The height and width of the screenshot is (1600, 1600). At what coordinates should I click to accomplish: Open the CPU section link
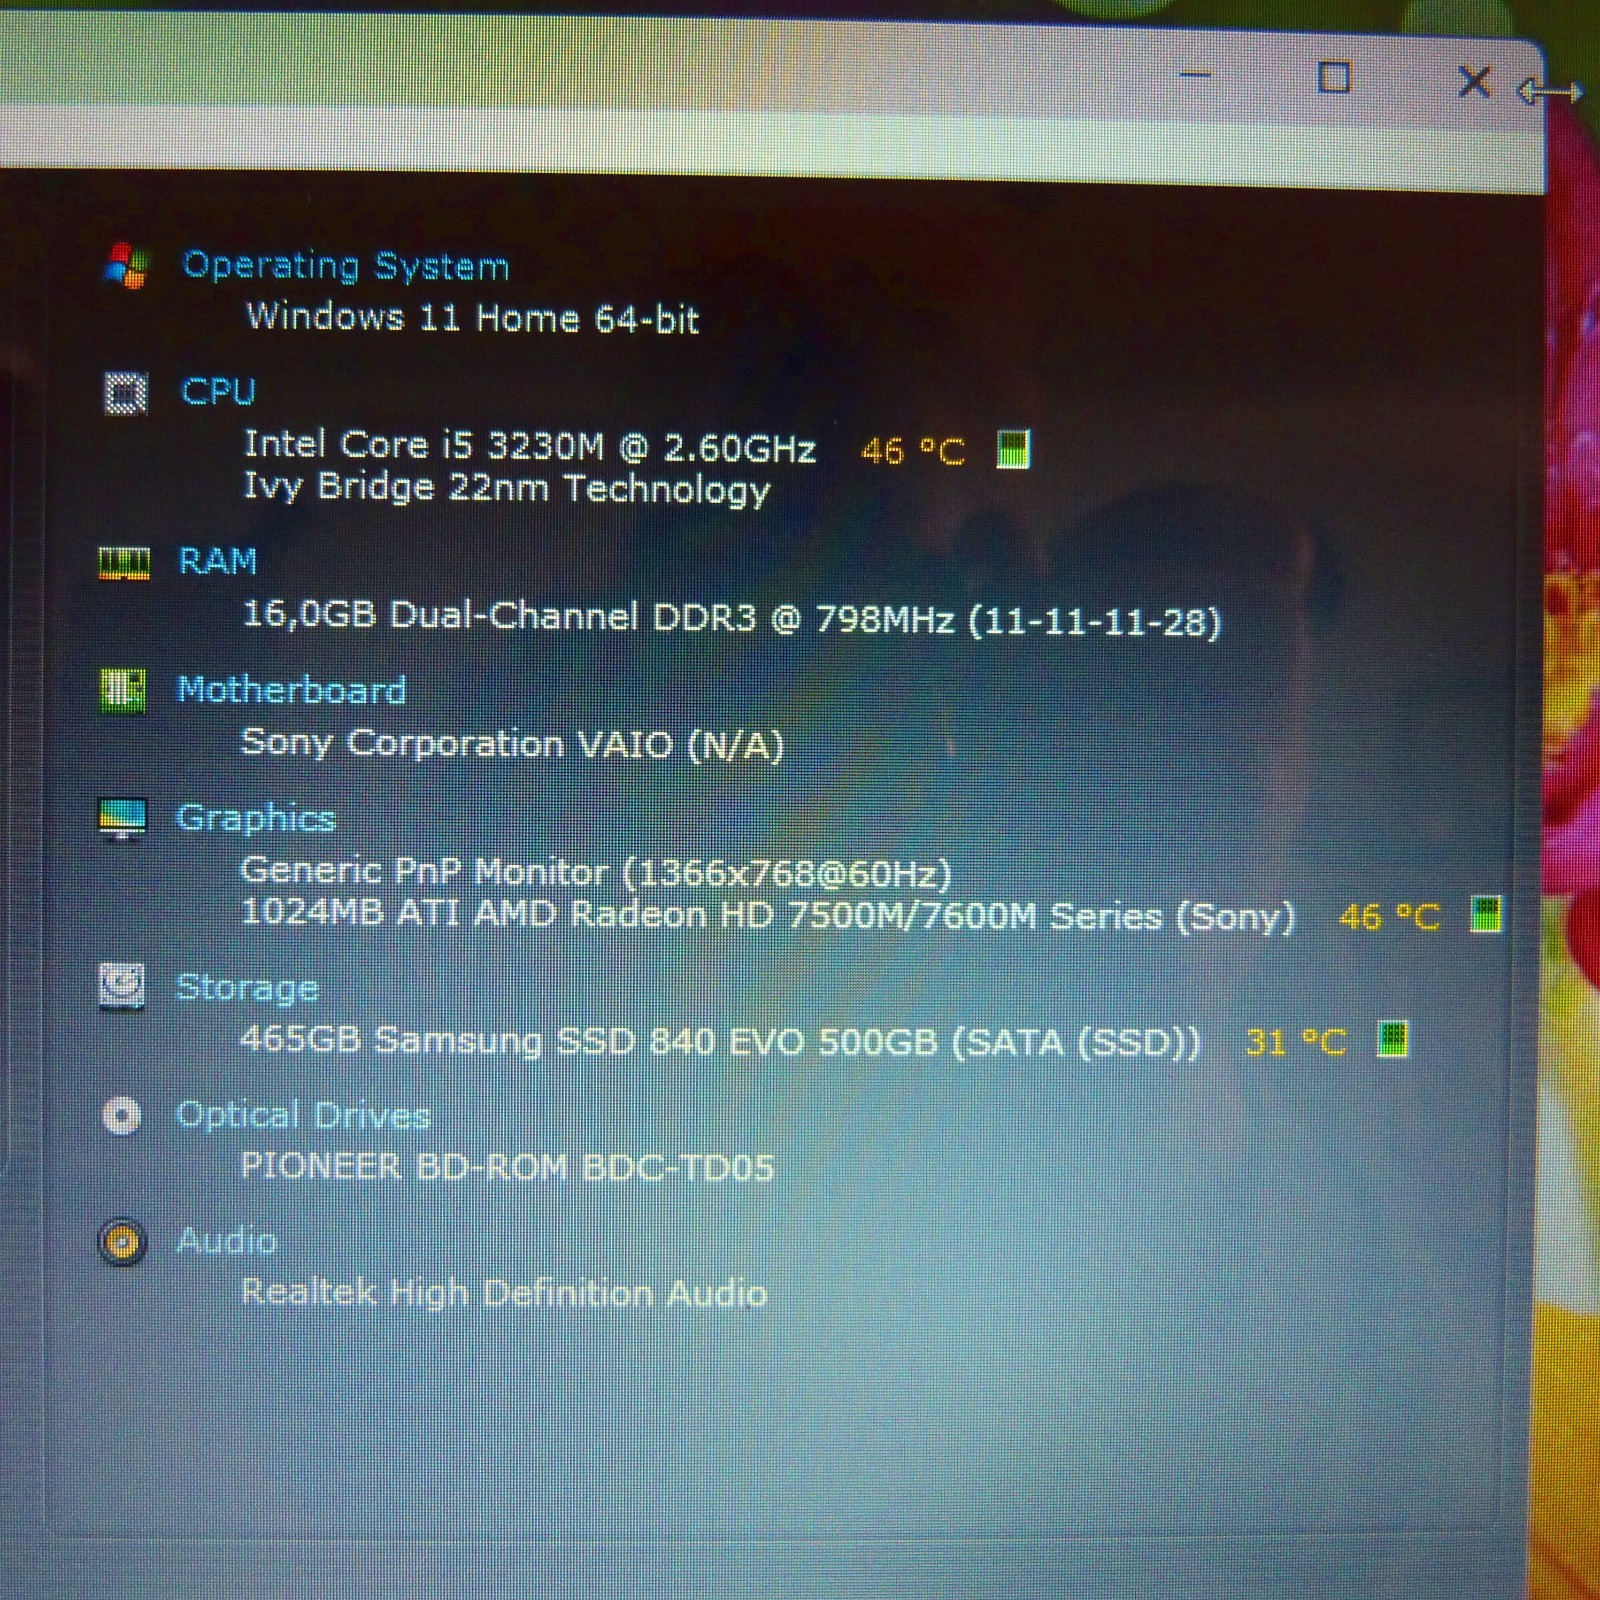click(x=219, y=391)
